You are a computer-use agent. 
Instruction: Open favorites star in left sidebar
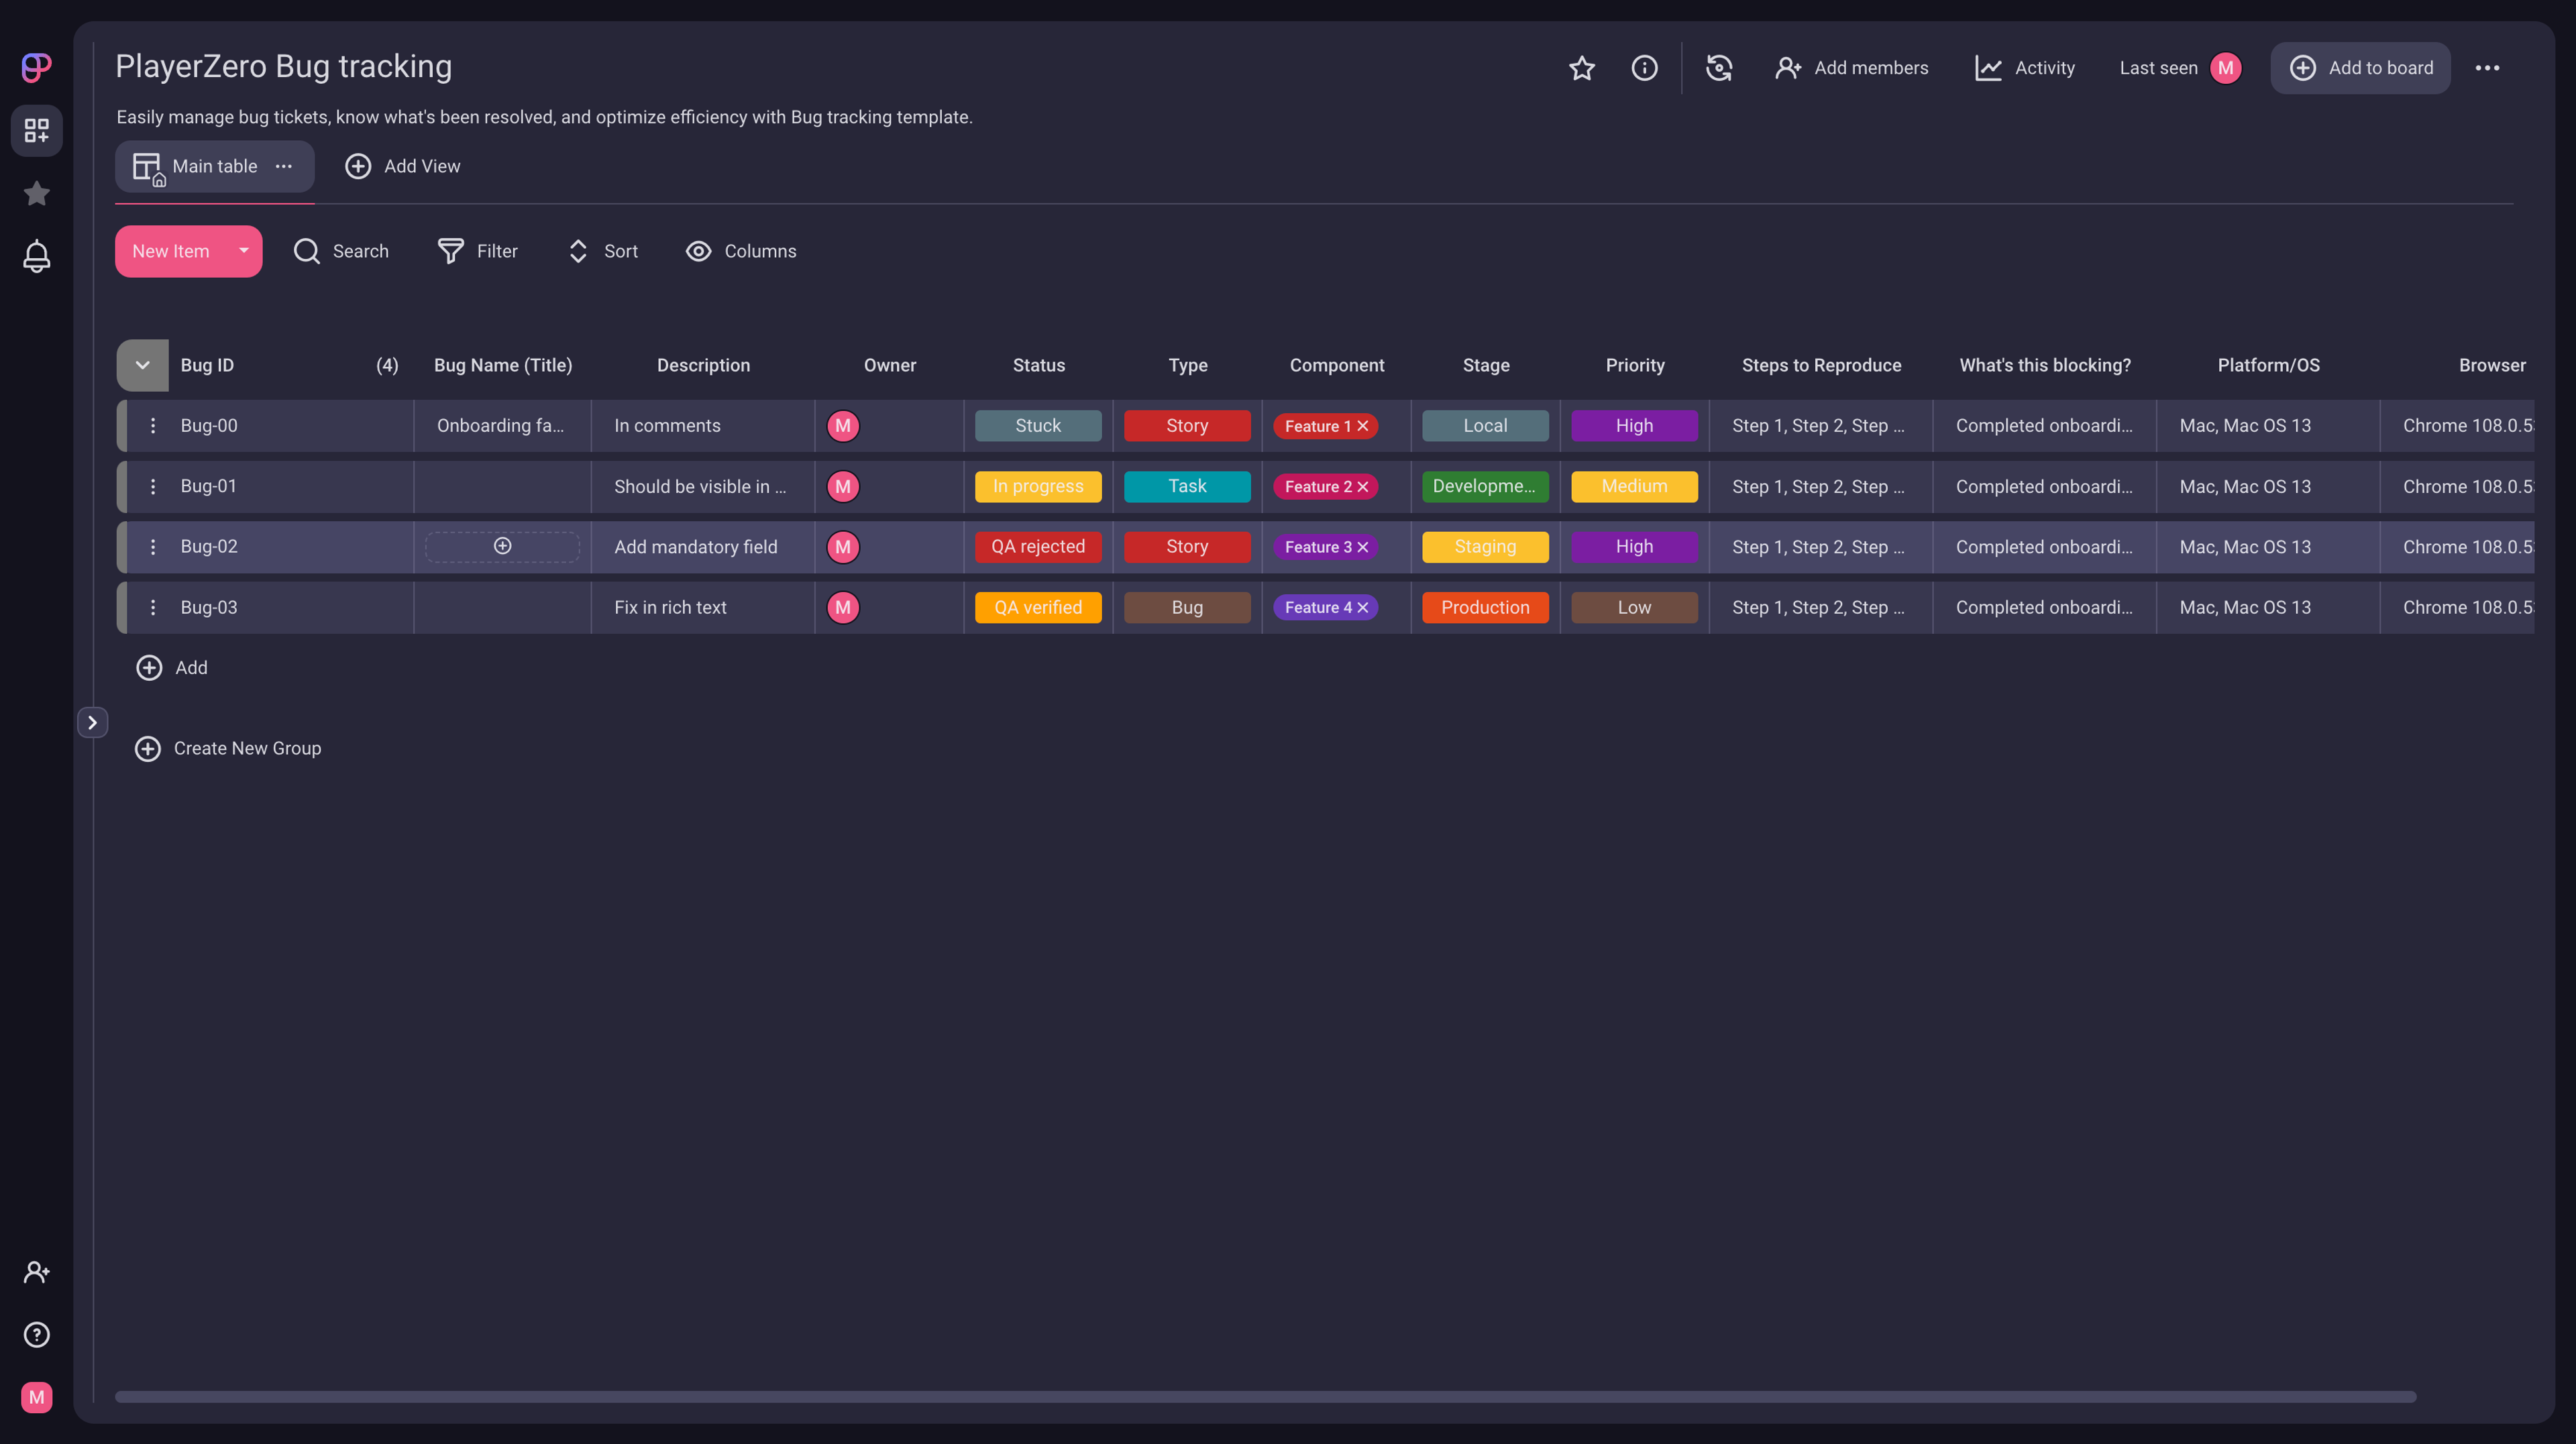click(x=37, y=193)
